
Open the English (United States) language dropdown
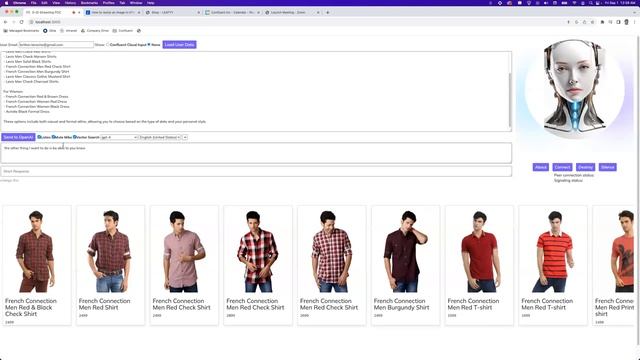pos(160,138)
